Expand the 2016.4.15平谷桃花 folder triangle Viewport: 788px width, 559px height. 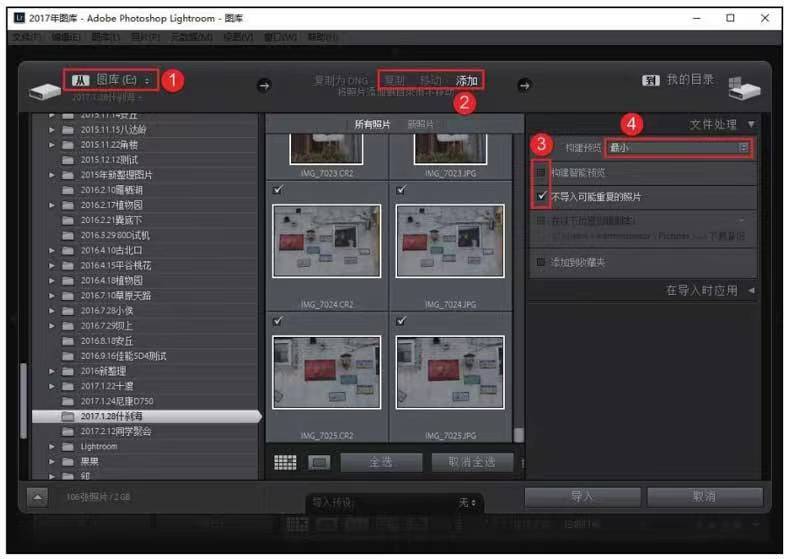tap(52, 265)
